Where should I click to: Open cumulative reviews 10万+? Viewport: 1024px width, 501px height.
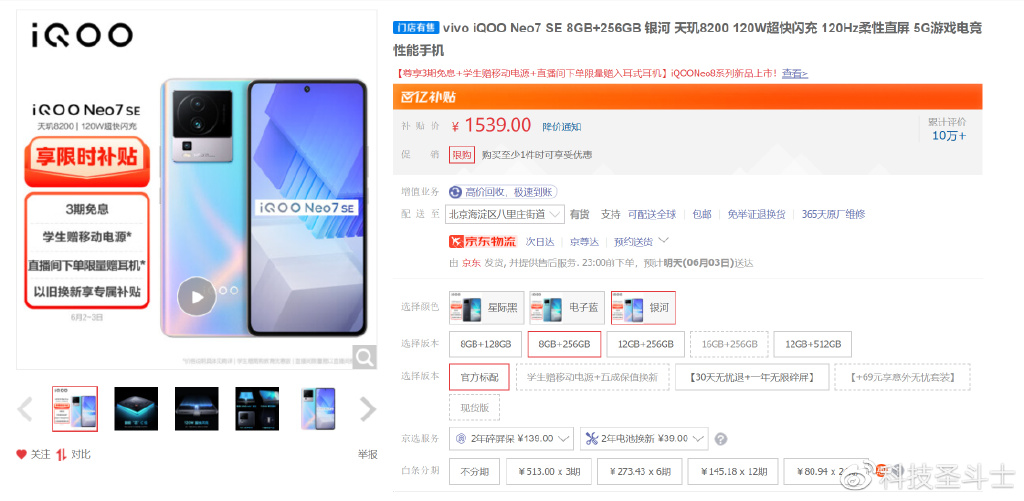[x=948, y=135]
